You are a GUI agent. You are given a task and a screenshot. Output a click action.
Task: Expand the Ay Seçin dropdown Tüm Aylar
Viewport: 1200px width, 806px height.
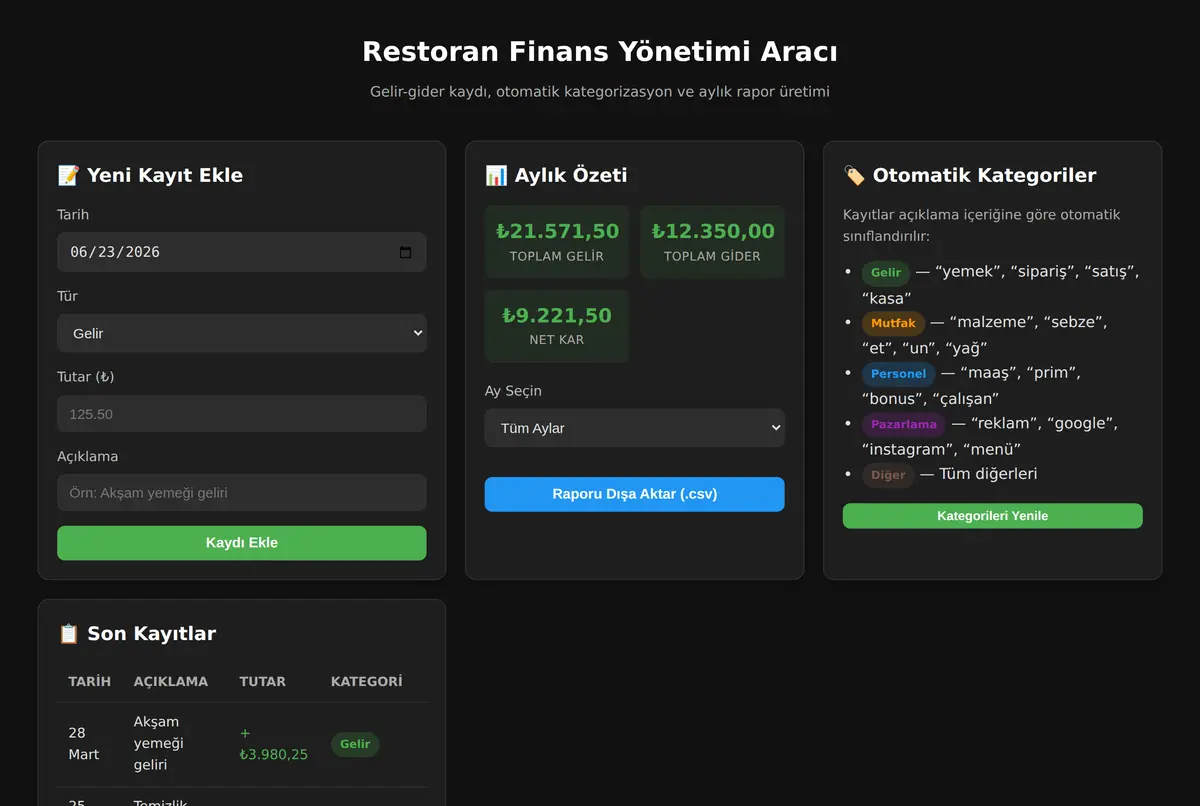point(635,428)
